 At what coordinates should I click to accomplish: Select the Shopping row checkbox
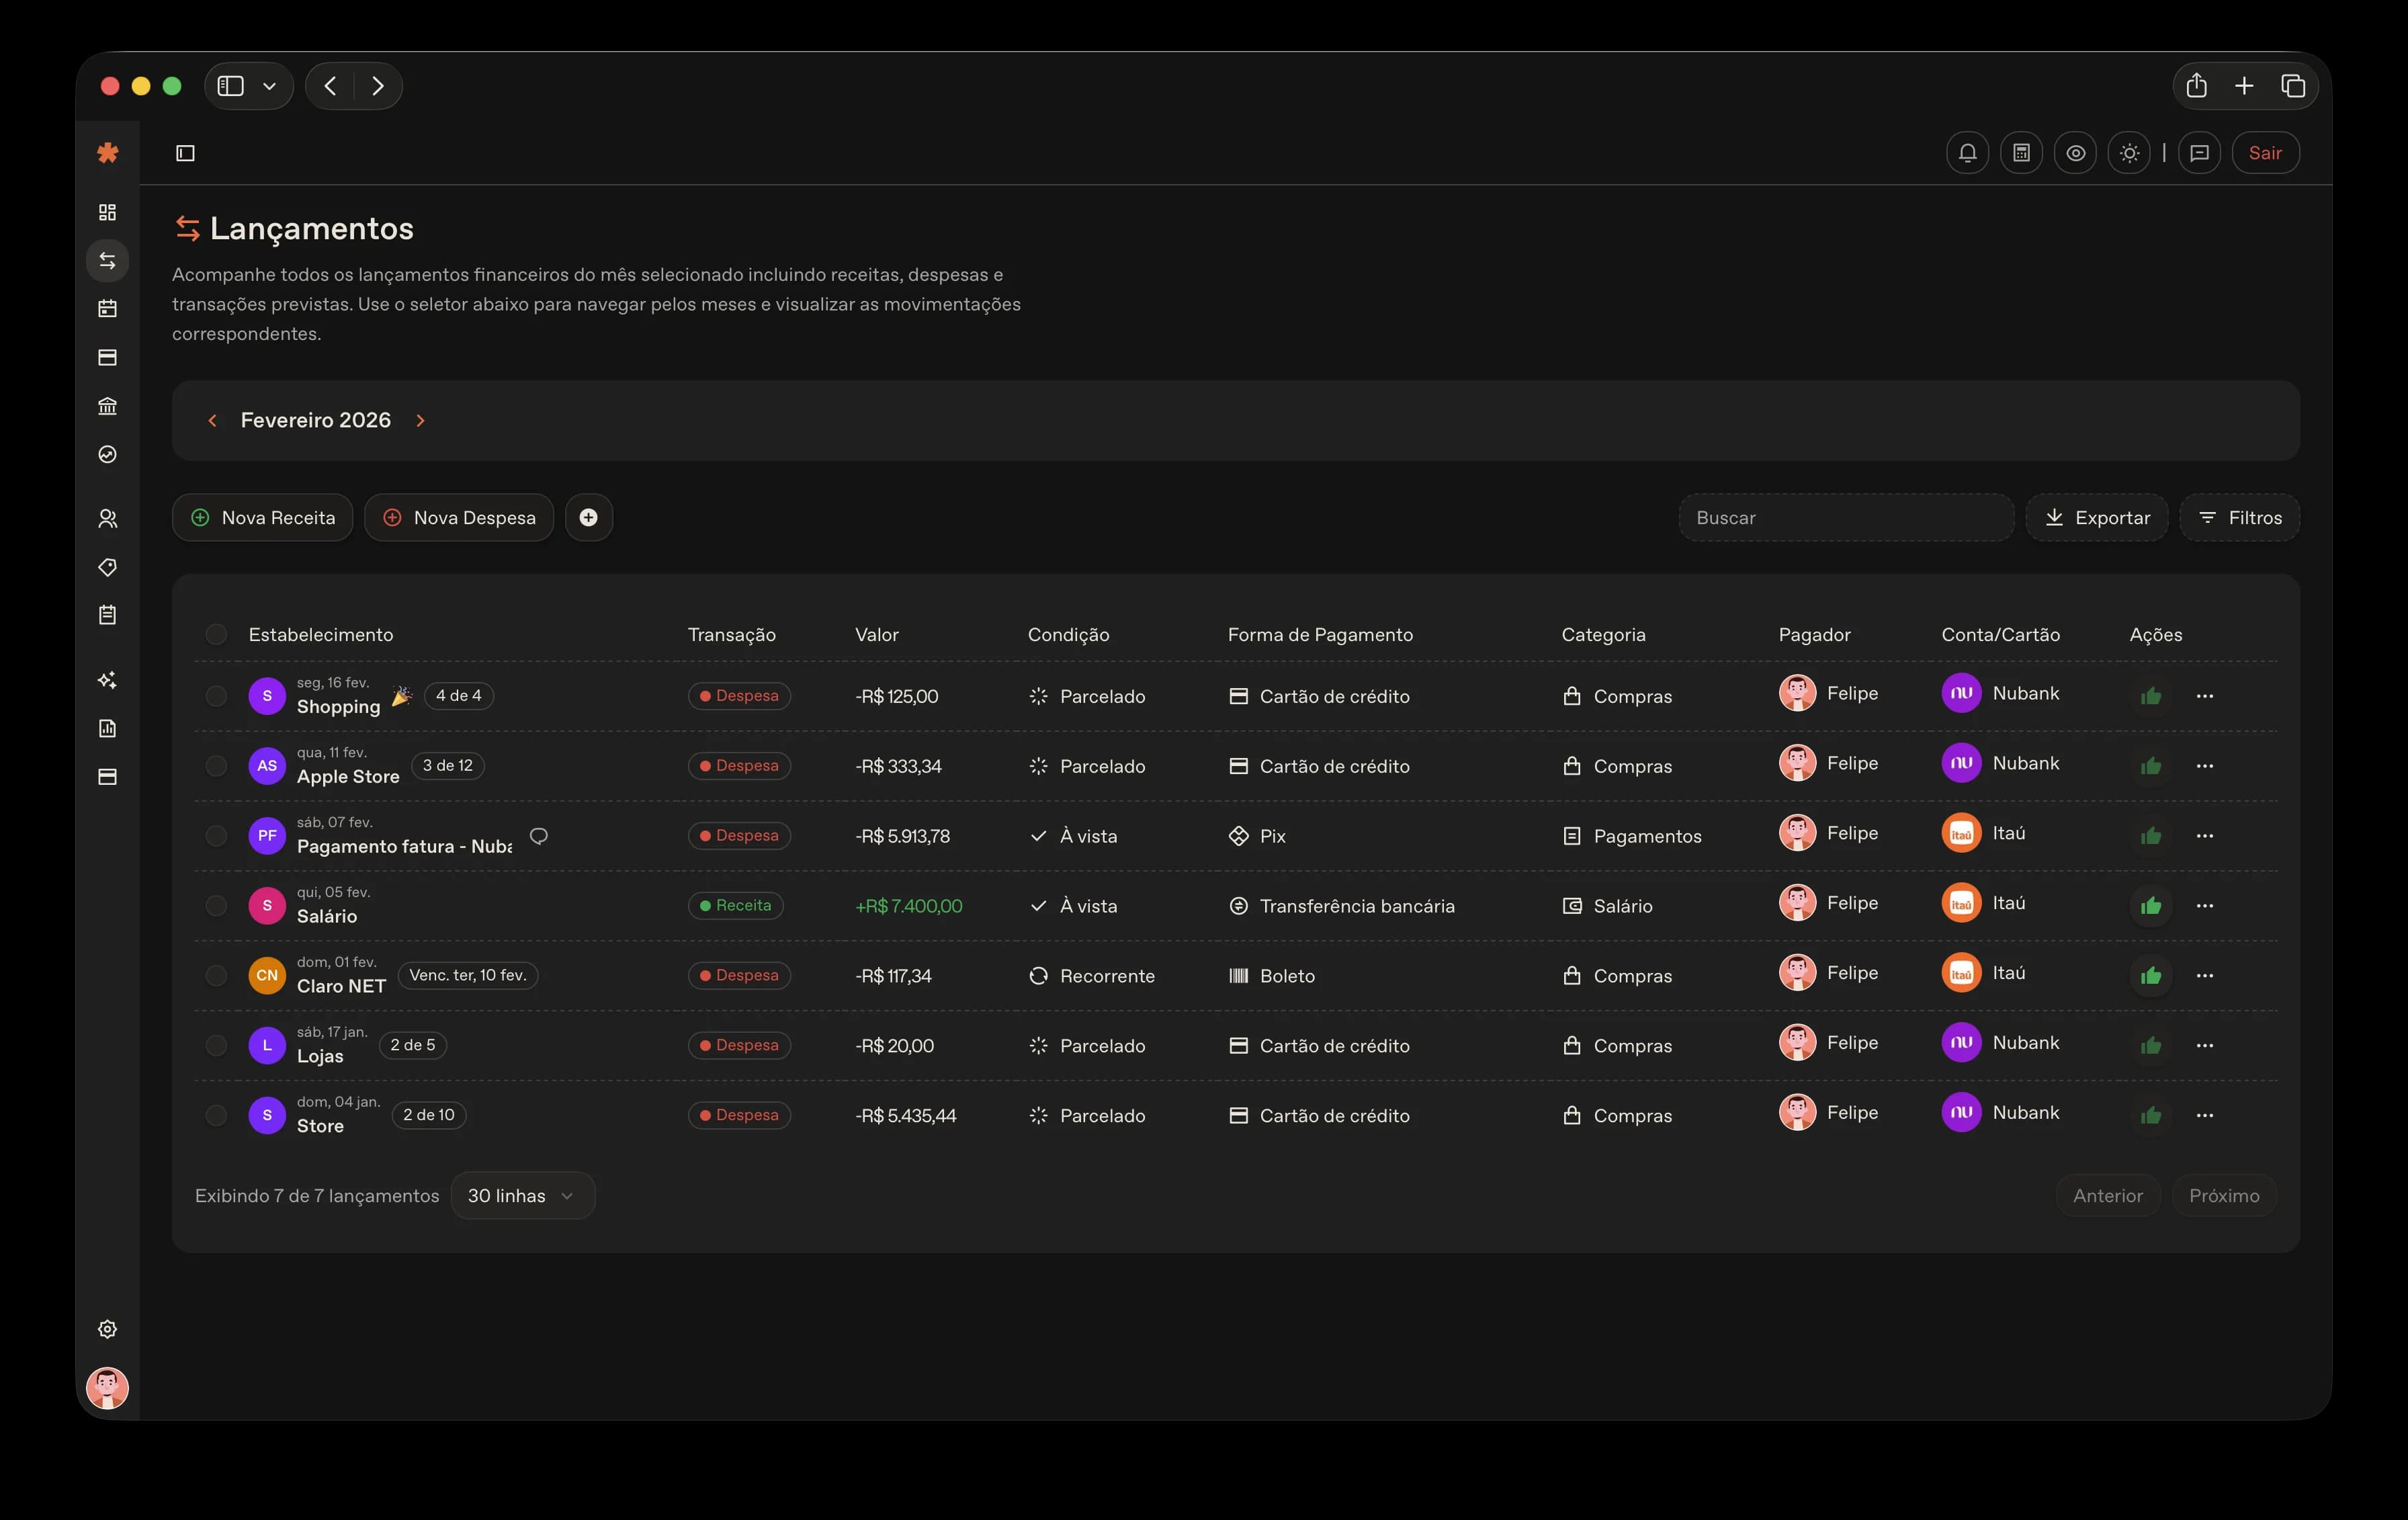[216, 696]
